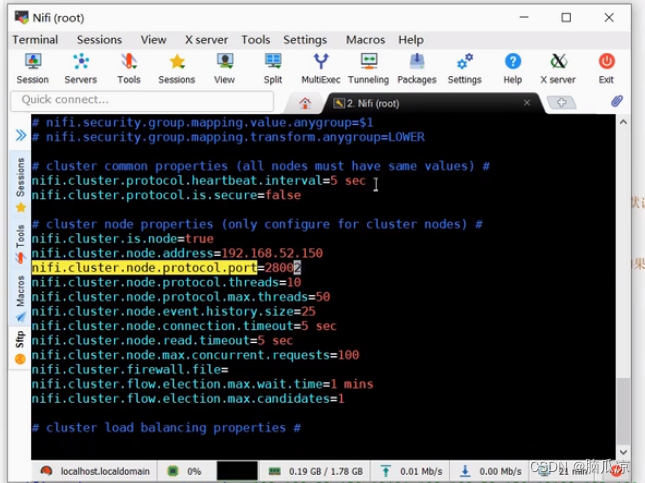Click nifi.cluster.node.protocol.max.threads=50 line
The height and width of the screenshot is (483, 645).
click(181, 297)
